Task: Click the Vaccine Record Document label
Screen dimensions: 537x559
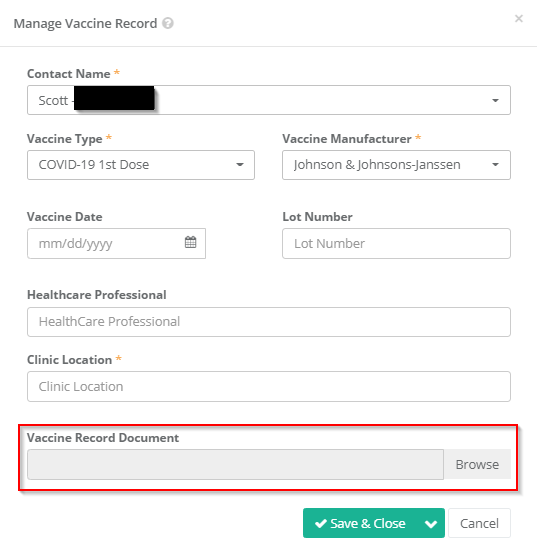Action: [x=103, y=438]
